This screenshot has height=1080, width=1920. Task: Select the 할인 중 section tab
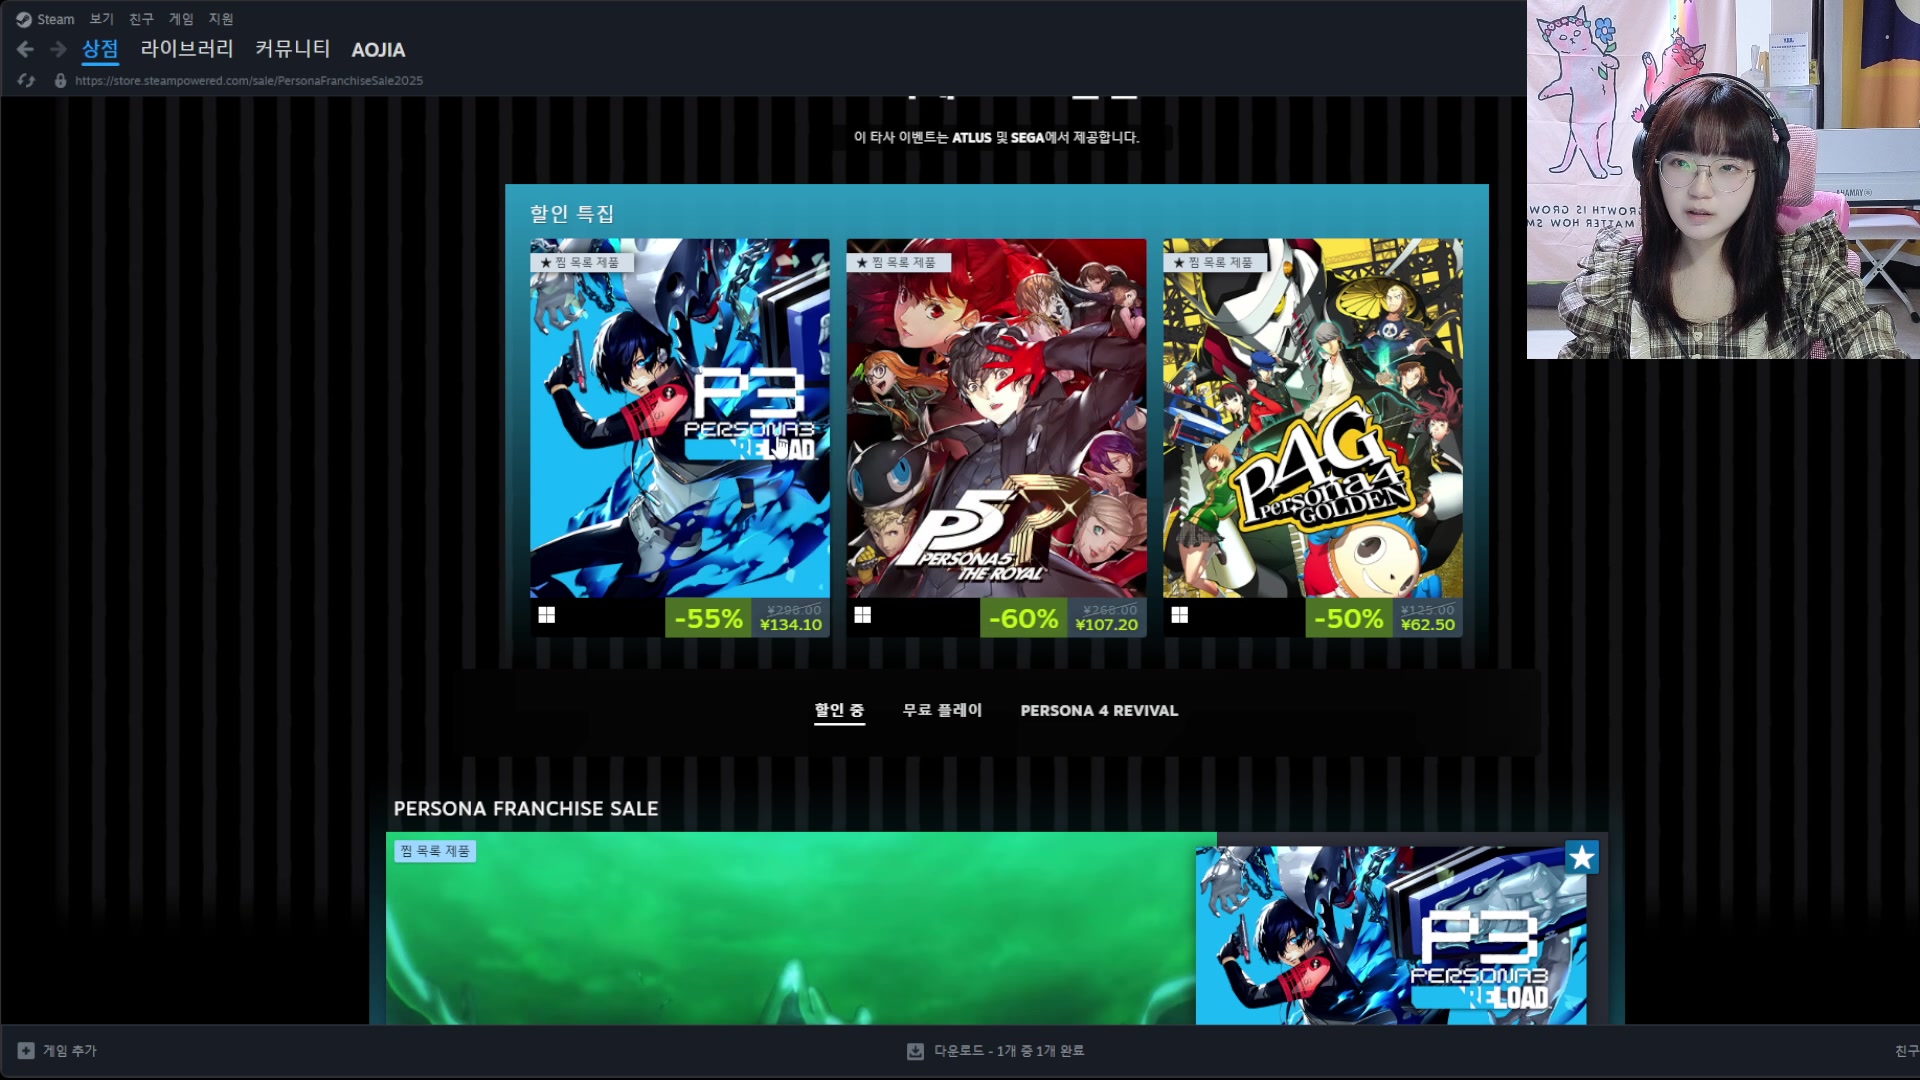coord(839,710)
